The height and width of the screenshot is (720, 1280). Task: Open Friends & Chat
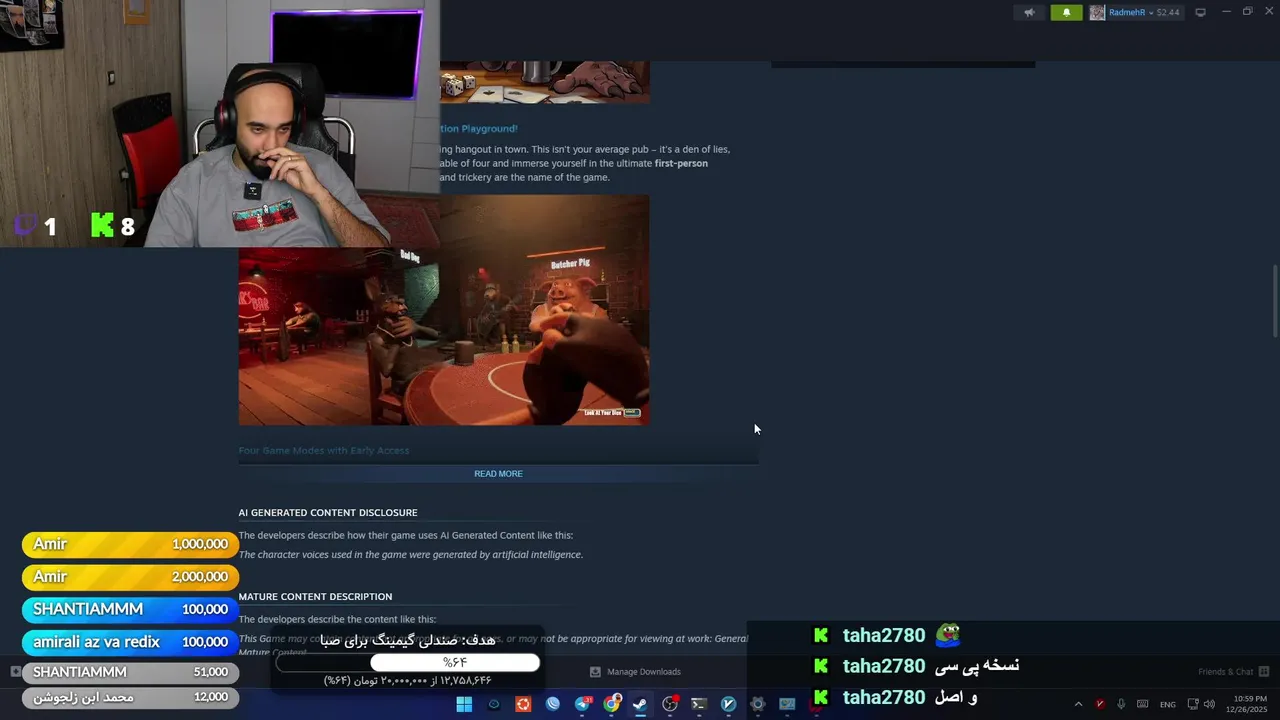[1225, 672]
